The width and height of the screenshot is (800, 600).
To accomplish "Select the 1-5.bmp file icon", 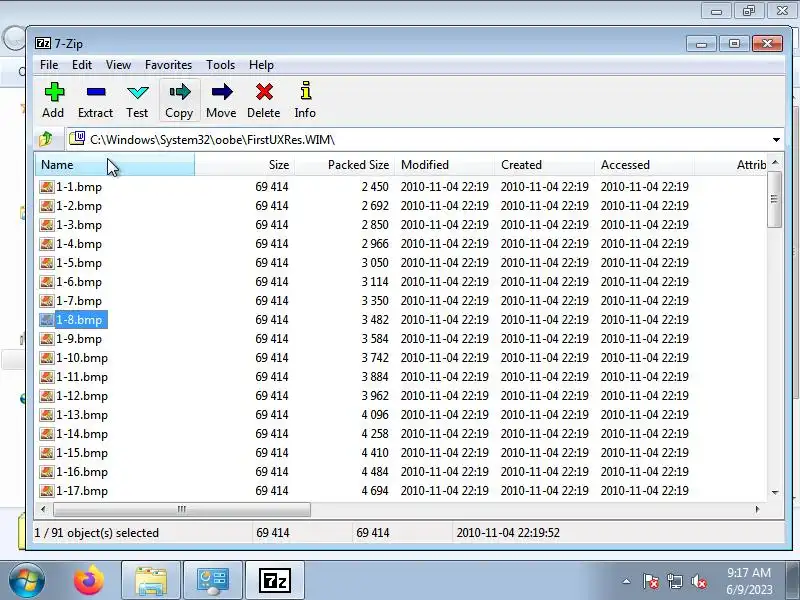I will click(46, 263).
